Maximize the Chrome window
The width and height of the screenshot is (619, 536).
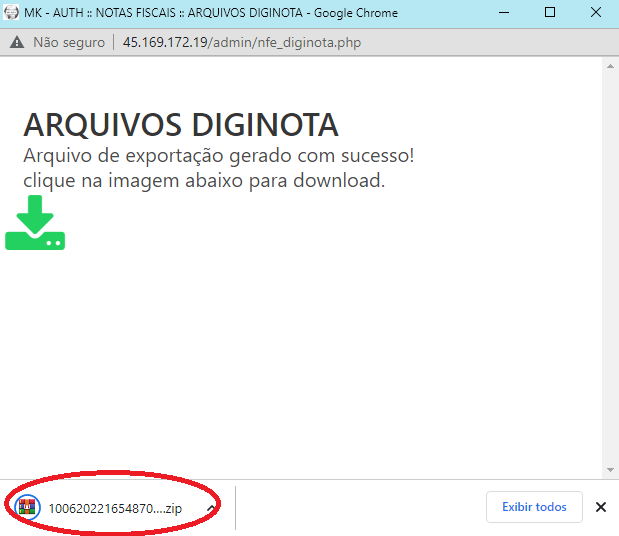[x=550, y=12]
